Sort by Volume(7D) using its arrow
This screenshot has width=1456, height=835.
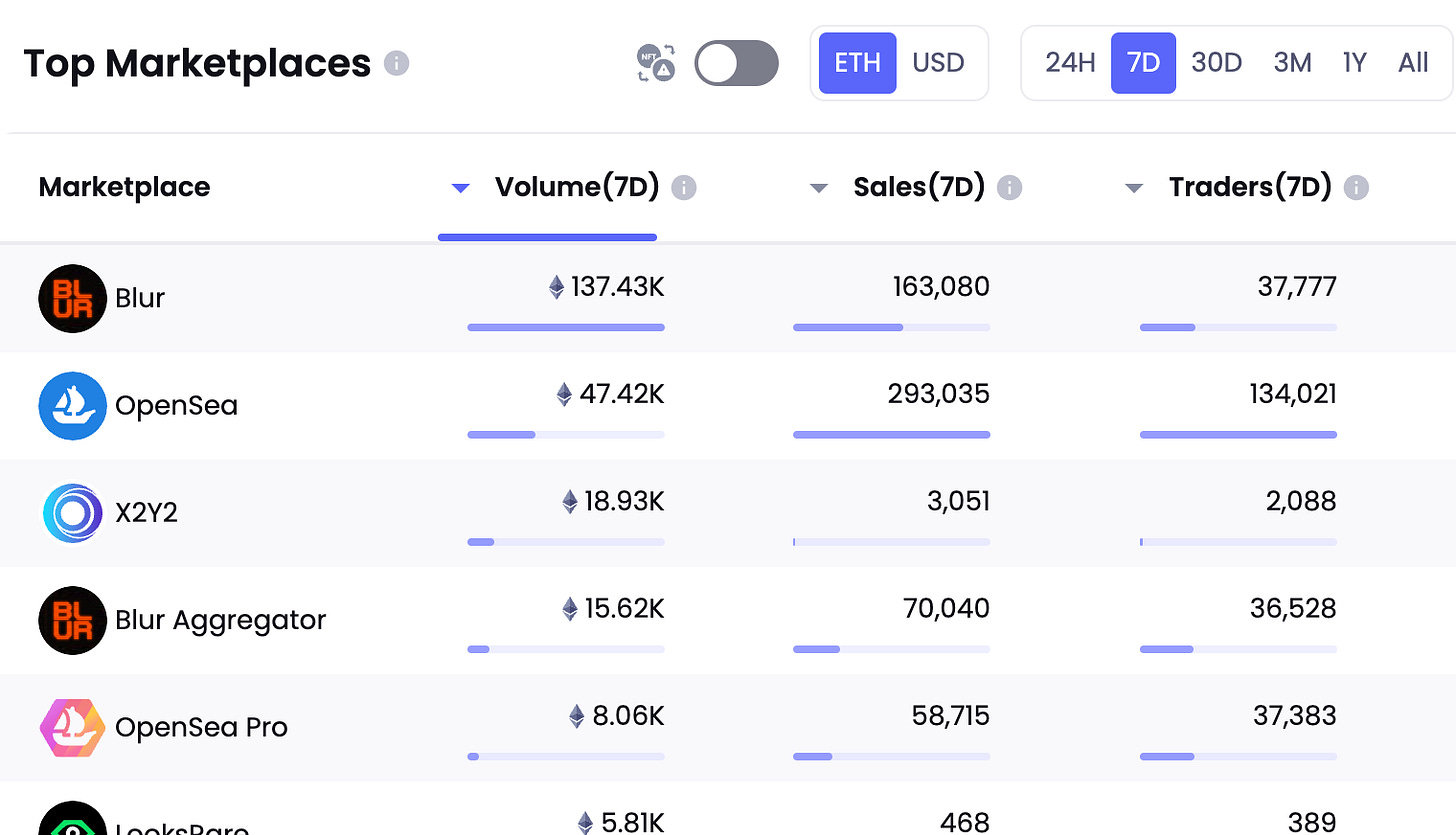pyautogui.click(x=460, y=188)
